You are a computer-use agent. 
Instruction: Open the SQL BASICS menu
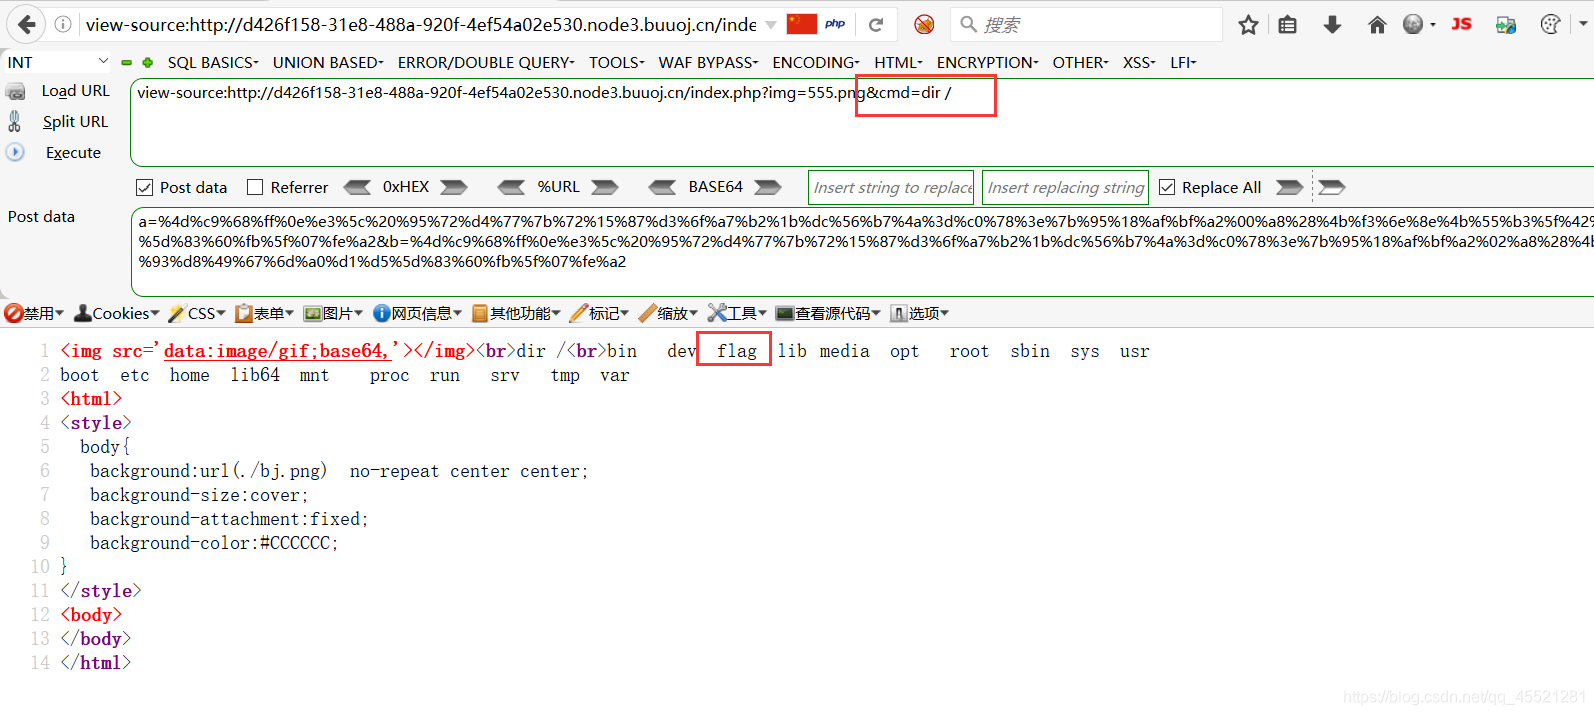[x=213, y=62]
